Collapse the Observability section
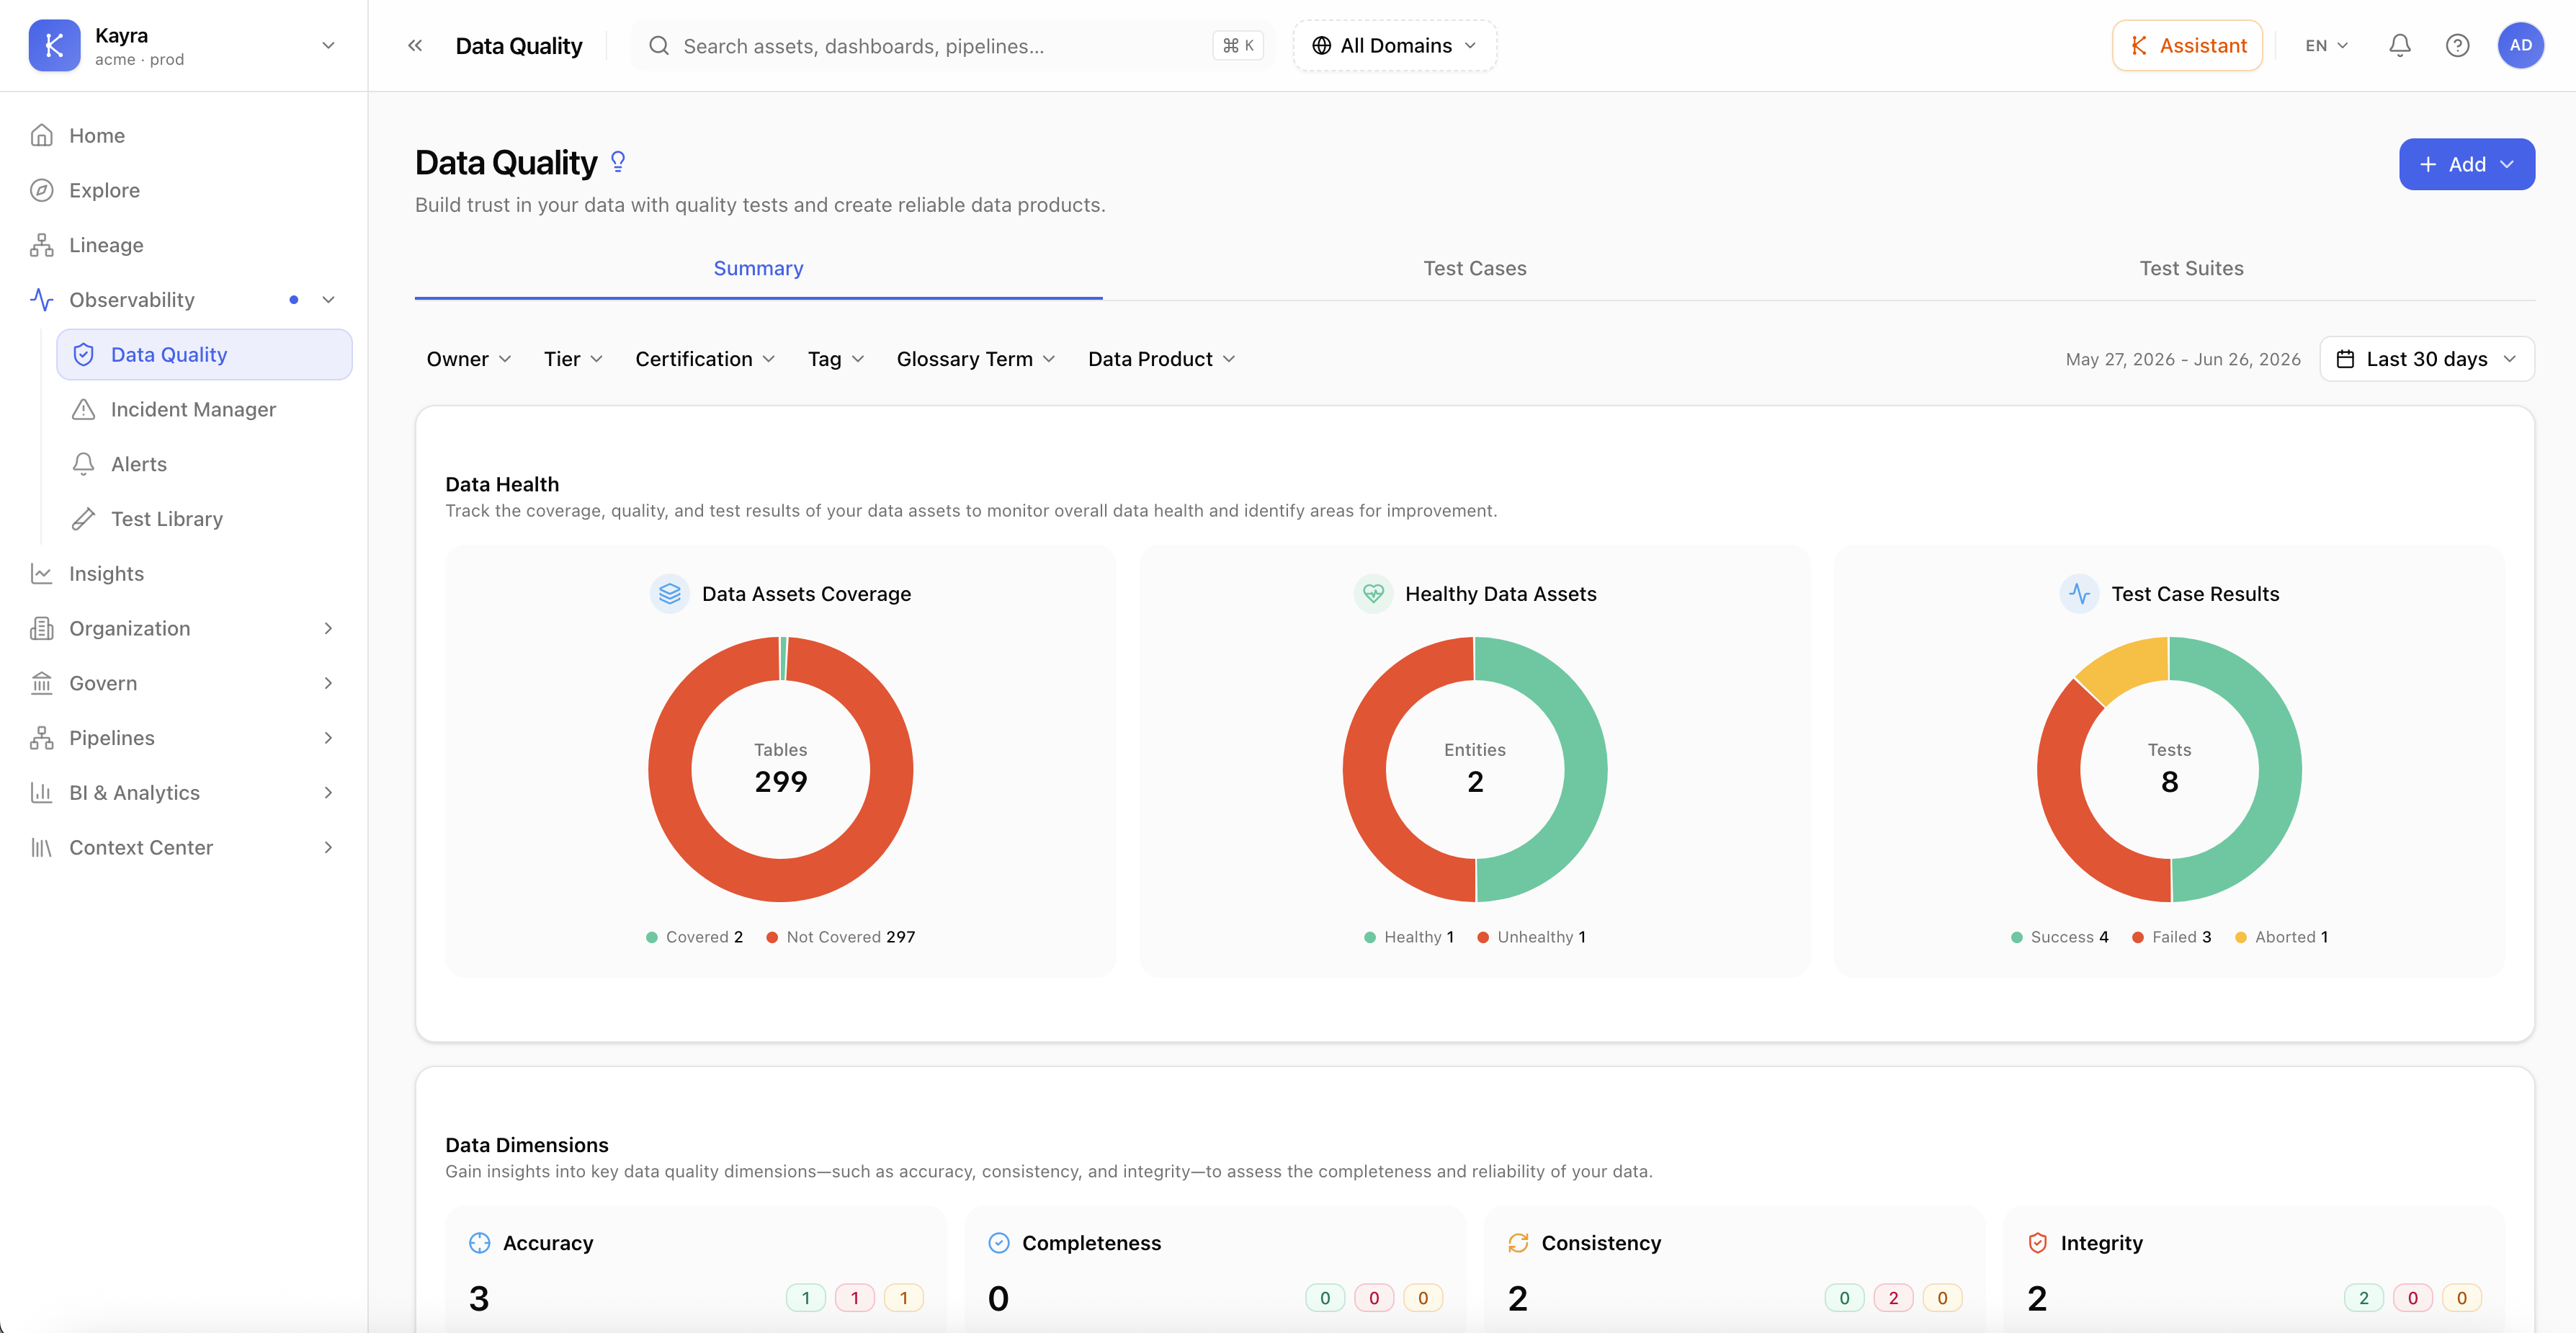This screenshot has height=1333, width=2576. click(x=328, y=300)
